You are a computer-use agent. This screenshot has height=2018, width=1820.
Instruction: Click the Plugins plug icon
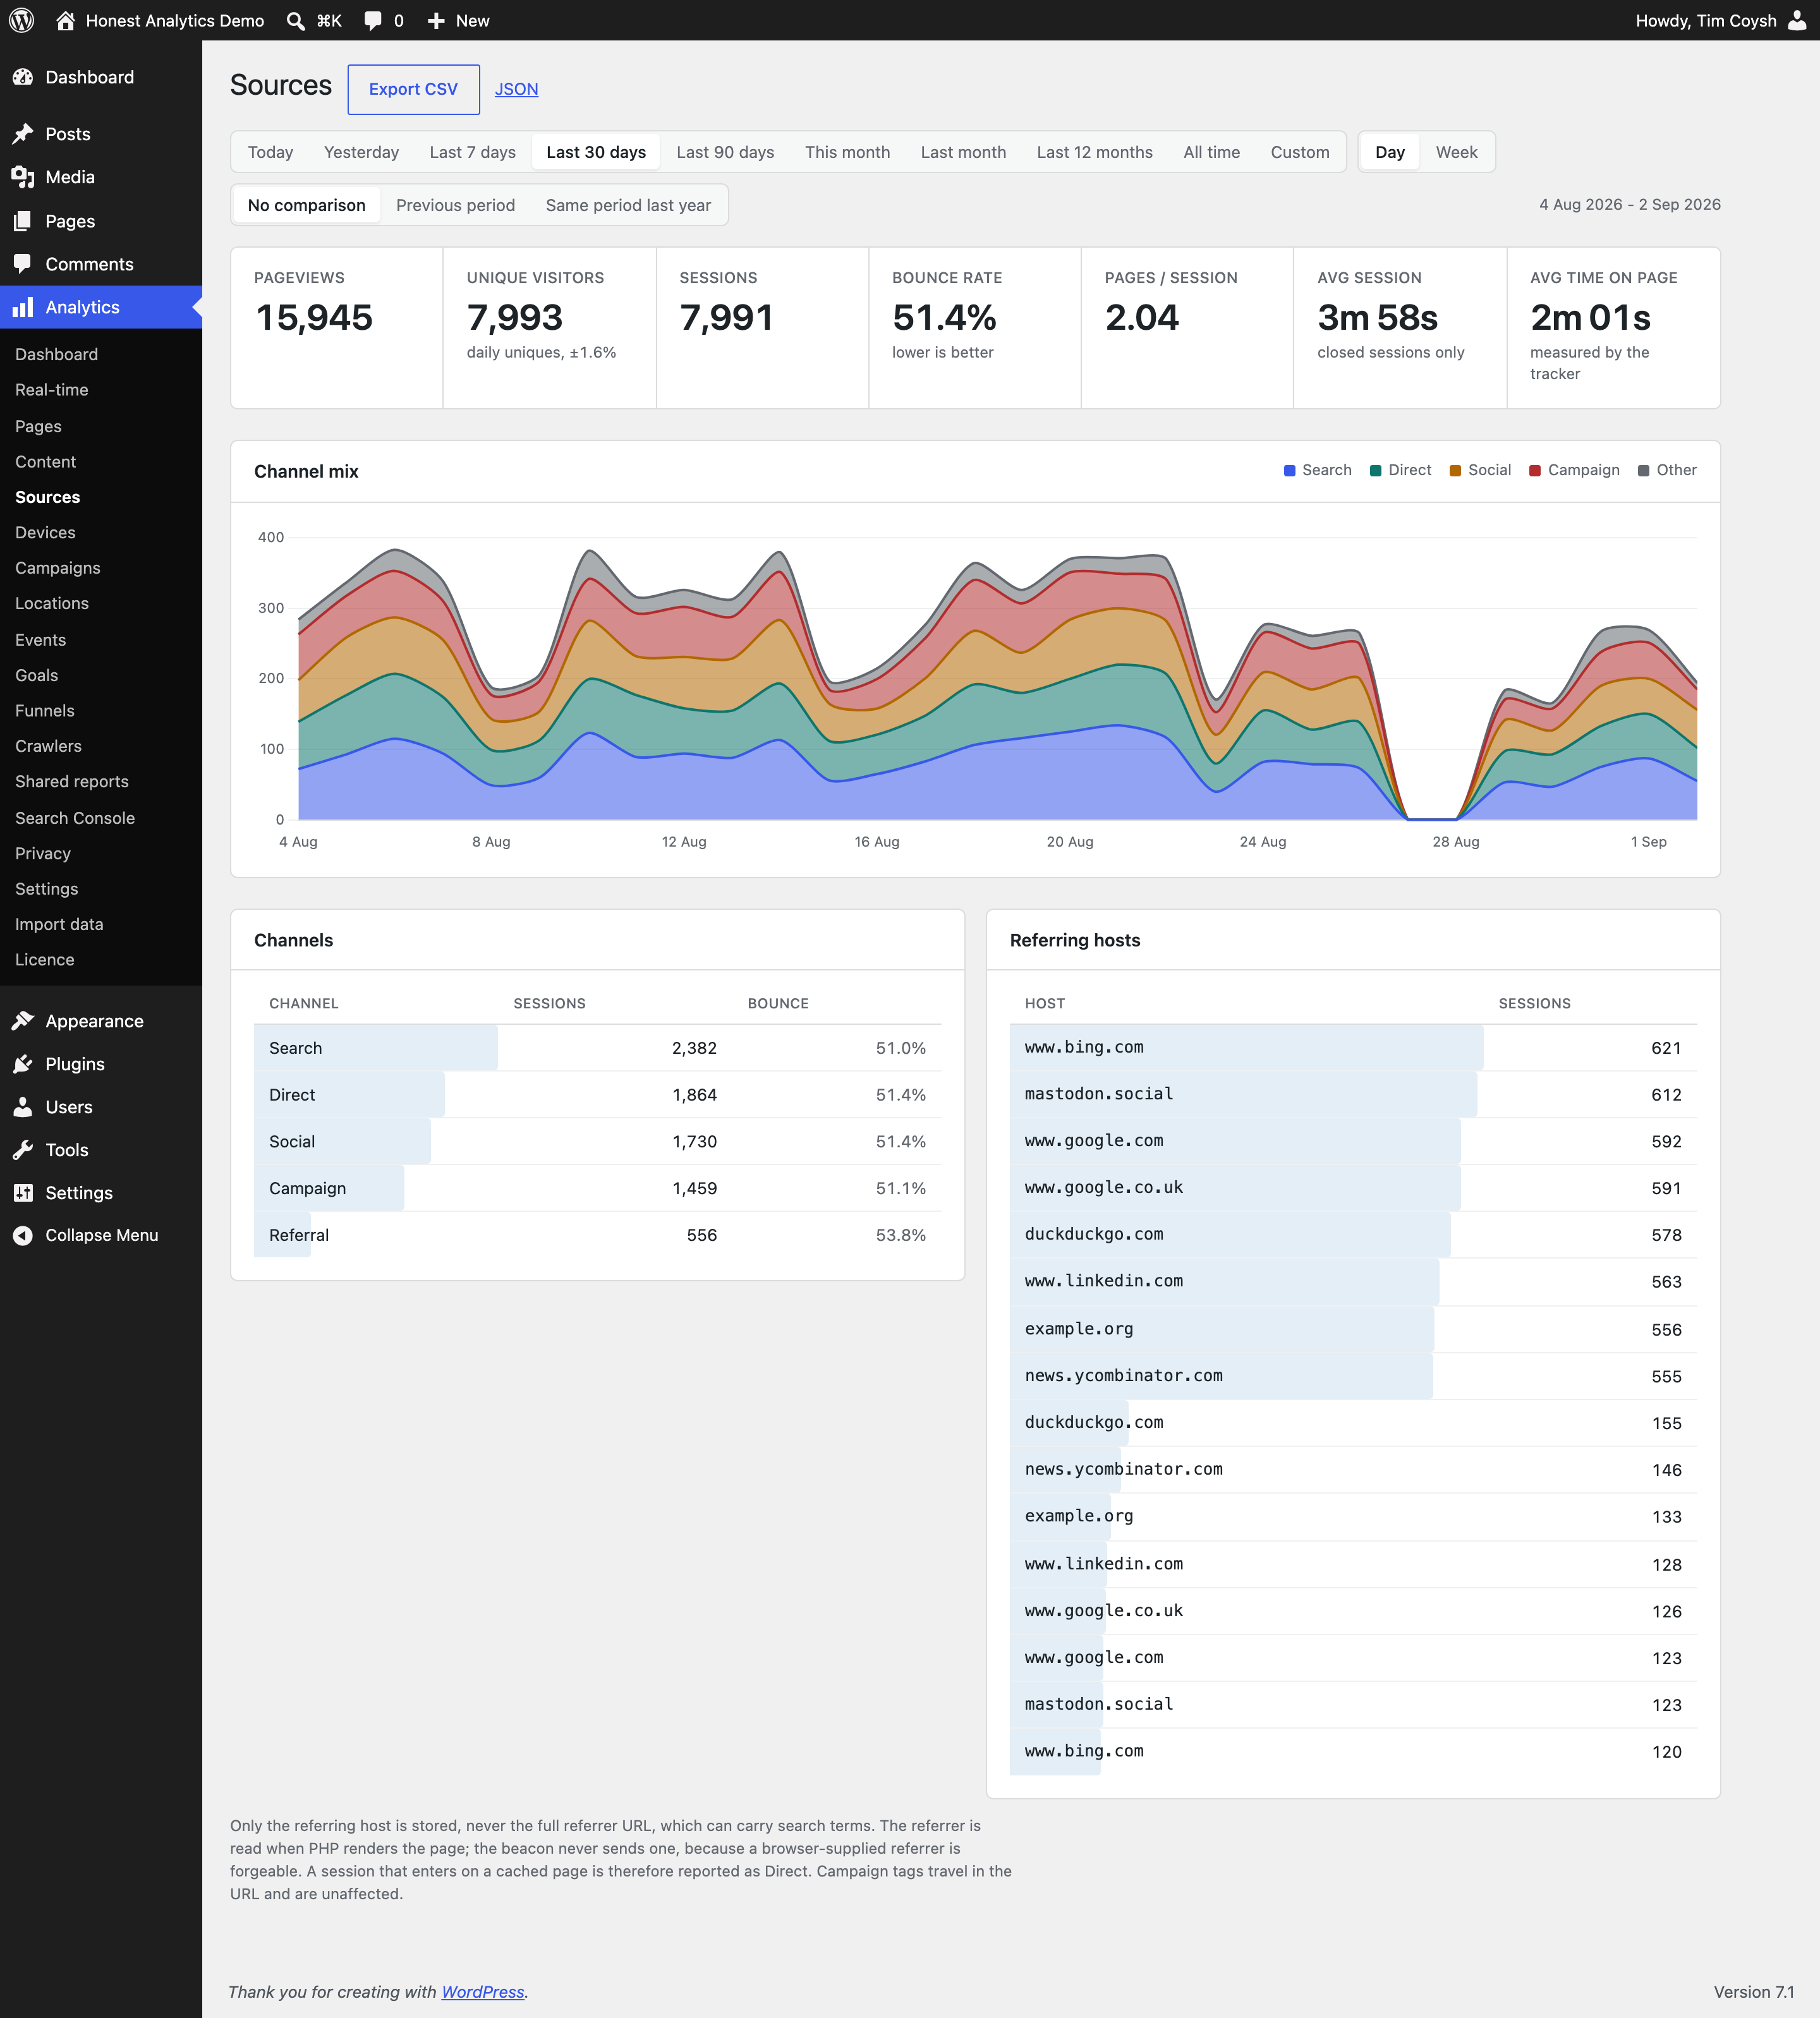click(23, 1064)
